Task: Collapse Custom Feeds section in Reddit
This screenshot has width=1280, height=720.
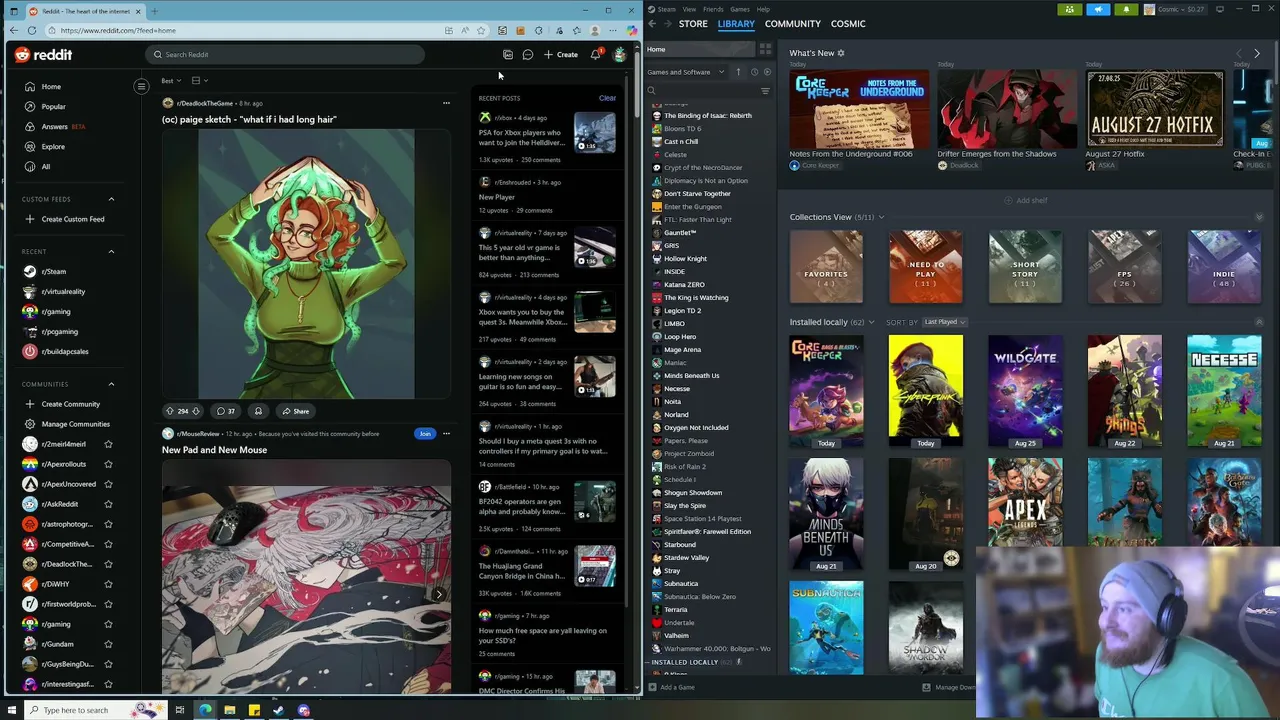Action: (x=111, y=199)
